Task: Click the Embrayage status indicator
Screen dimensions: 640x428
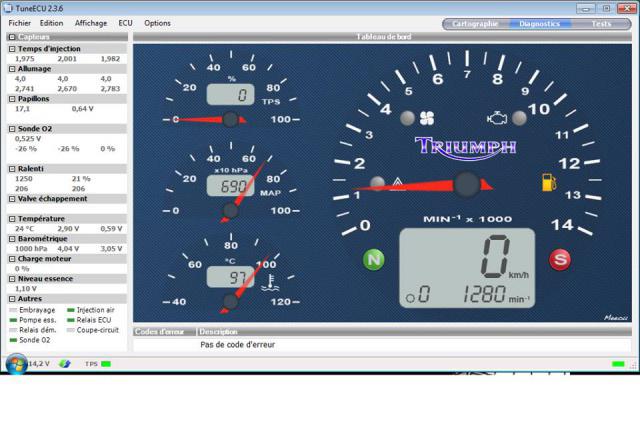Action: 13,310
